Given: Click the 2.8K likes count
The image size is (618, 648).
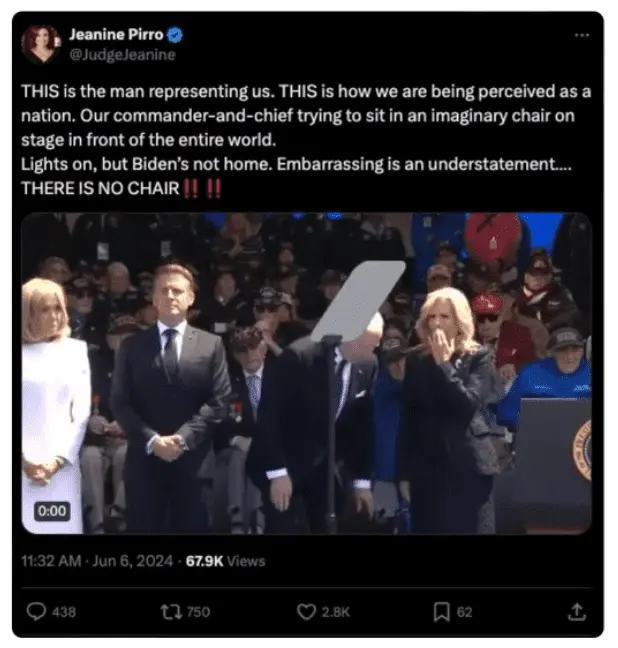Looking at the screenshot, I should click(336, 612).
